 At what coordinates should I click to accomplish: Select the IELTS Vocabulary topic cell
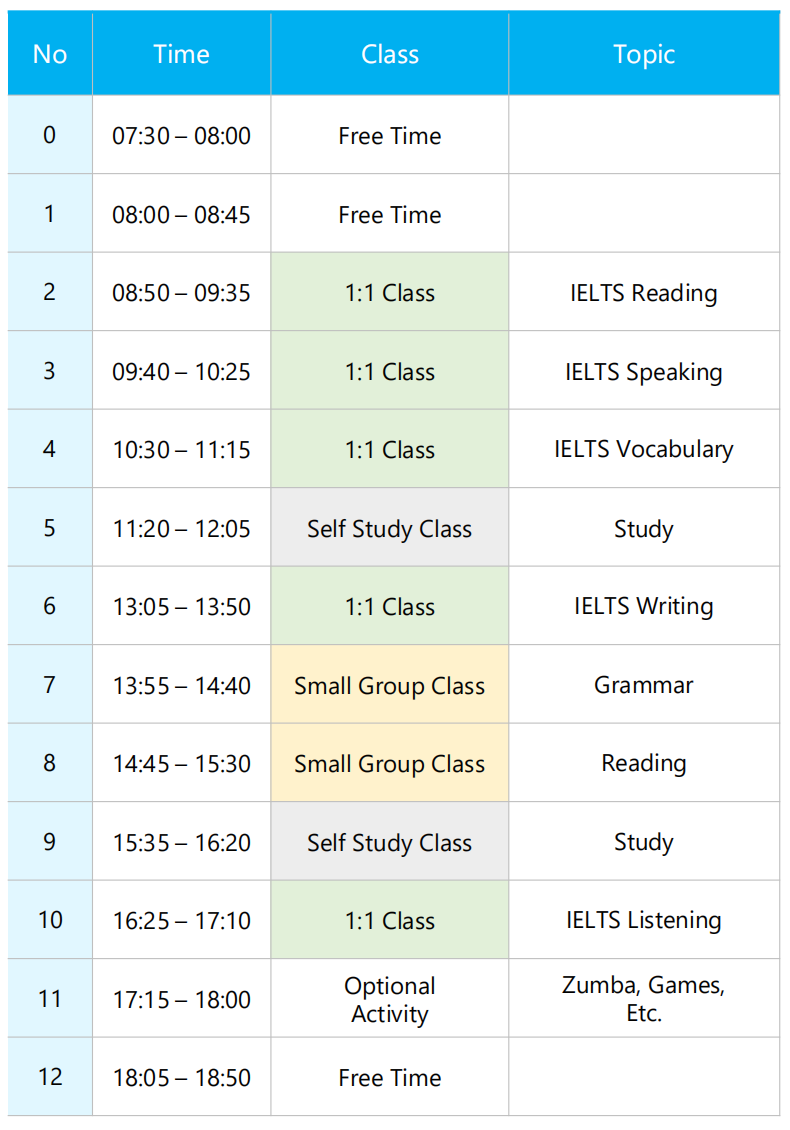pos(644,449)
